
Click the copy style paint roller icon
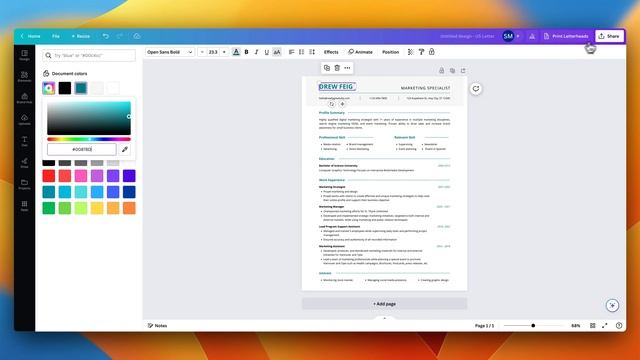[421, 52]
